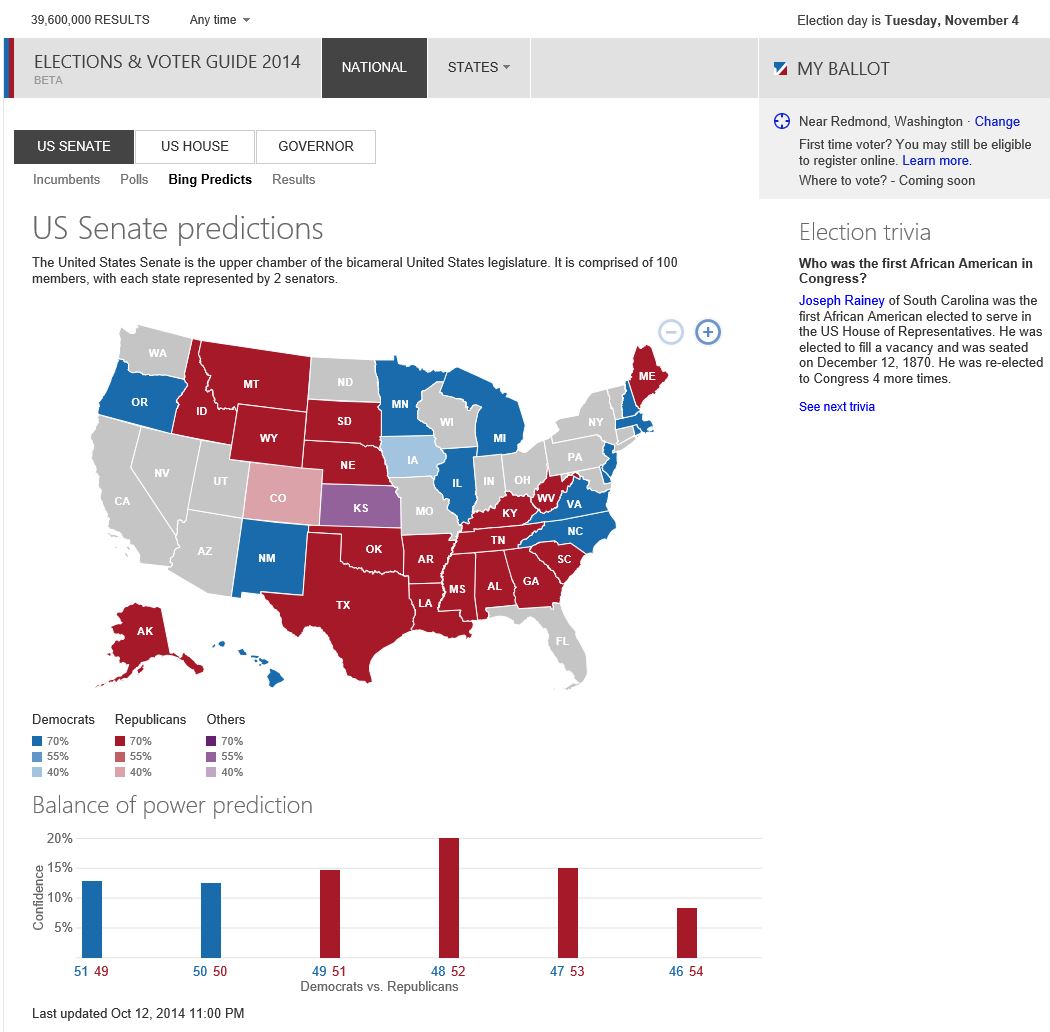Switch to the GOVERNOR tab
The width and height of the screenshot is (1050, 1032).
coord(316,147)
